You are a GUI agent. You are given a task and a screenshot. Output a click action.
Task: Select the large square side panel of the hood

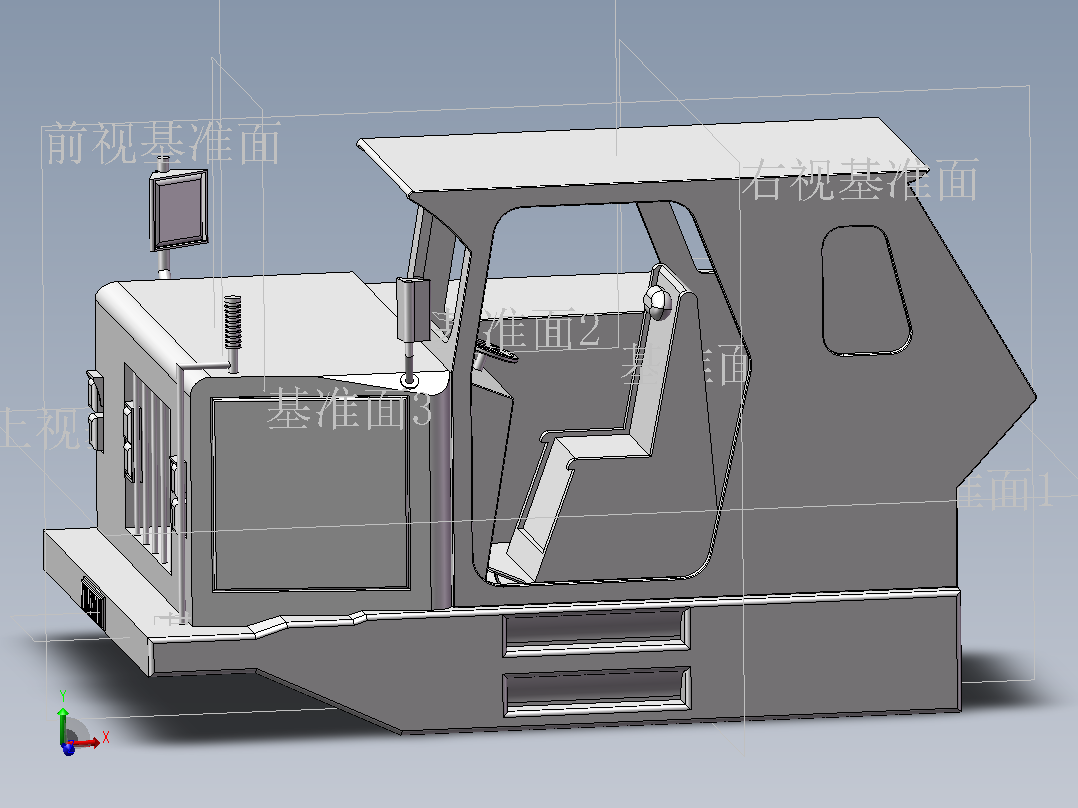coord(311,493)
